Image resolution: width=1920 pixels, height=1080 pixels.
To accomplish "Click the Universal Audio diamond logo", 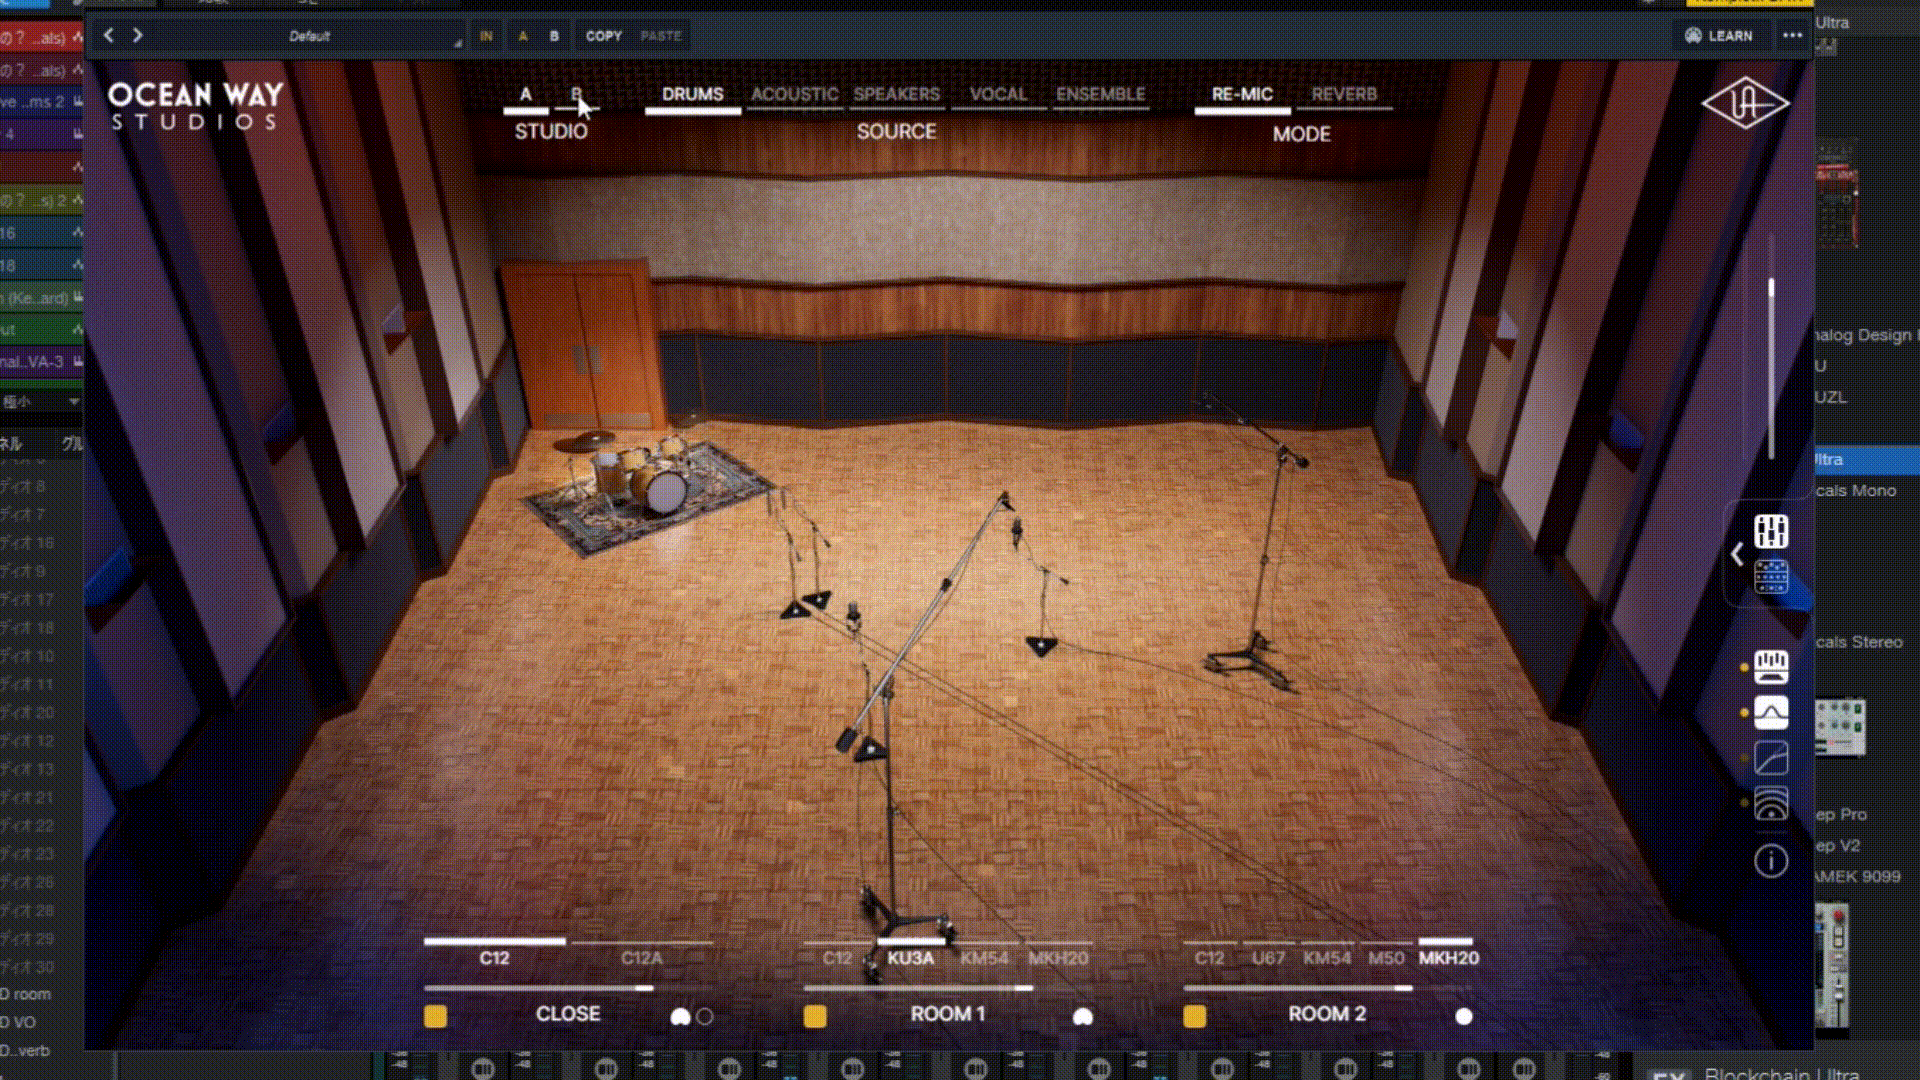I will [x=1745, y=103].
